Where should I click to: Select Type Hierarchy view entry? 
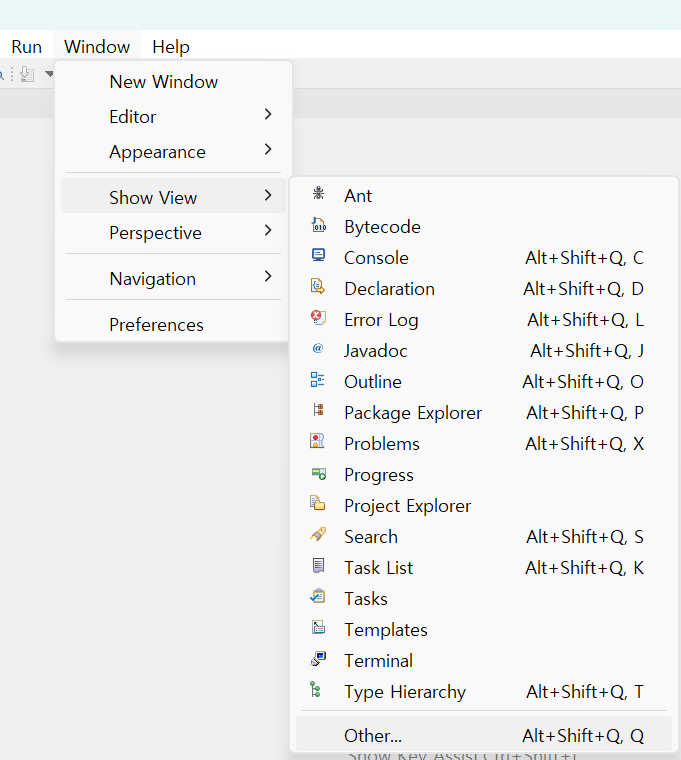484,692
